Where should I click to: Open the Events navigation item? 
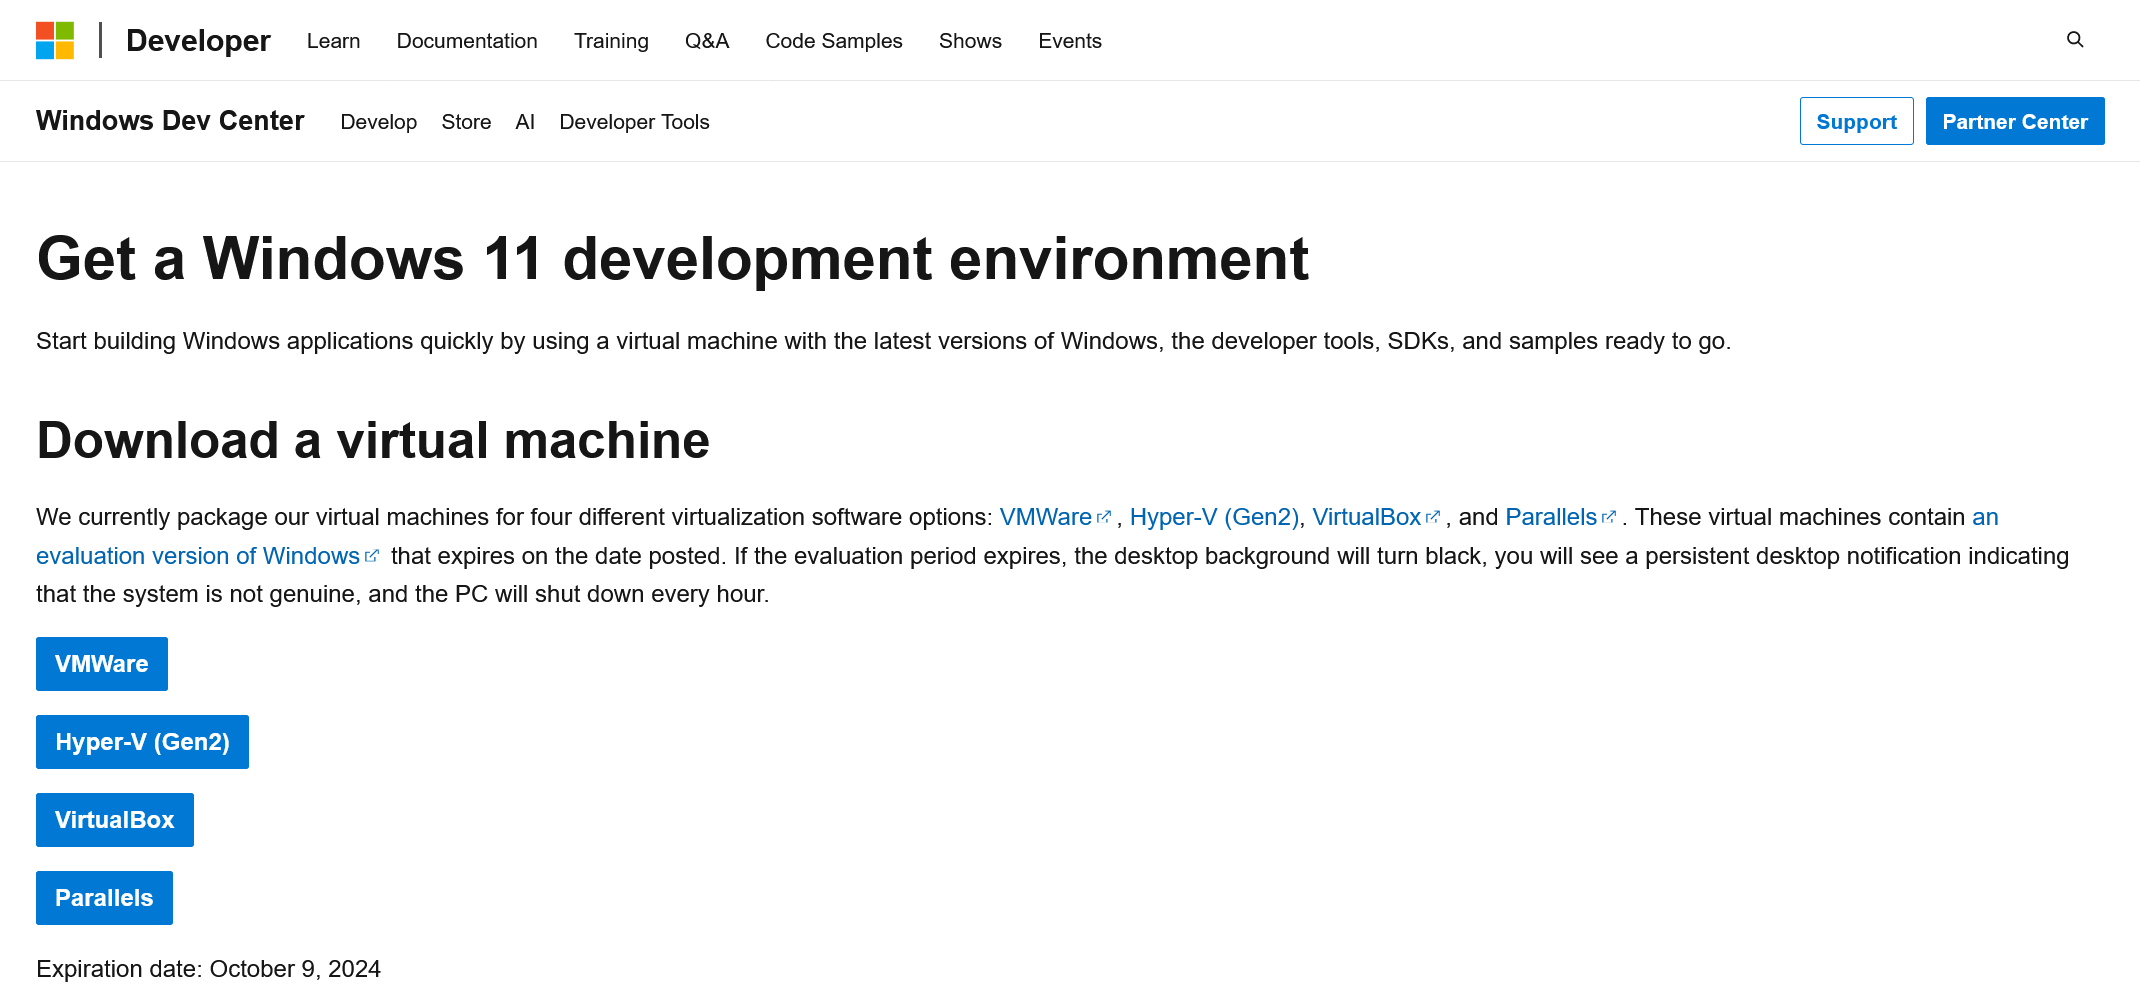point(1070,41)
